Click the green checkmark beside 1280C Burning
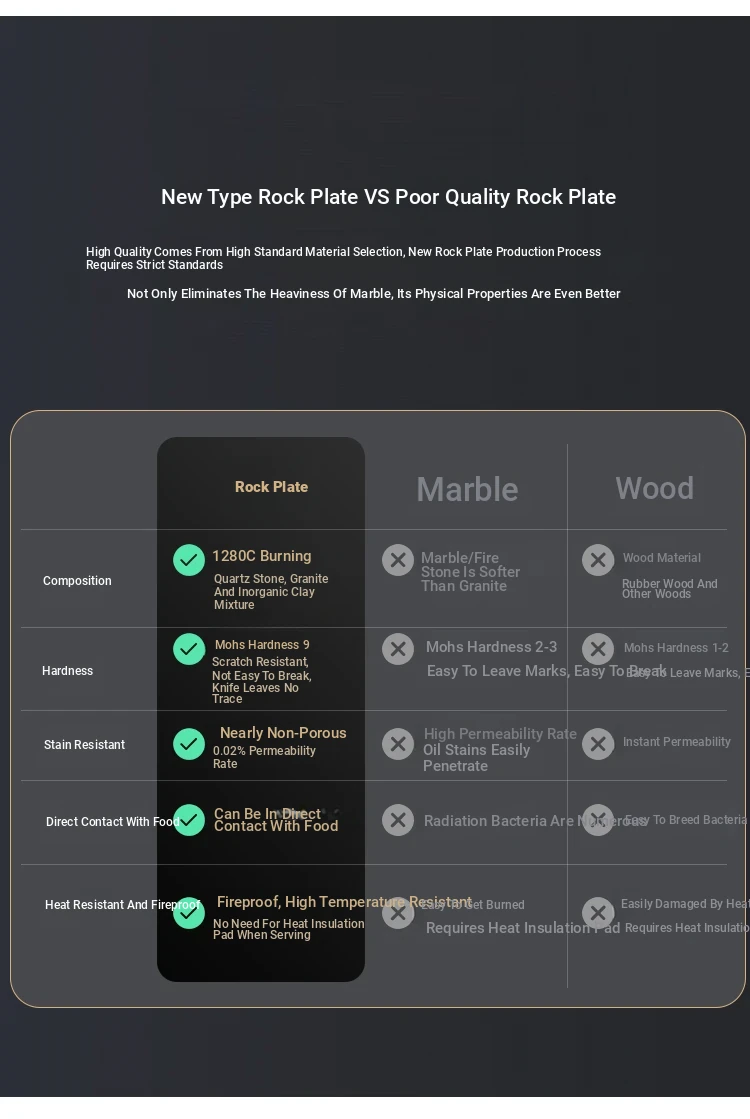The width and height of the screenshot is (750, 1119). (x=189, y=560)
